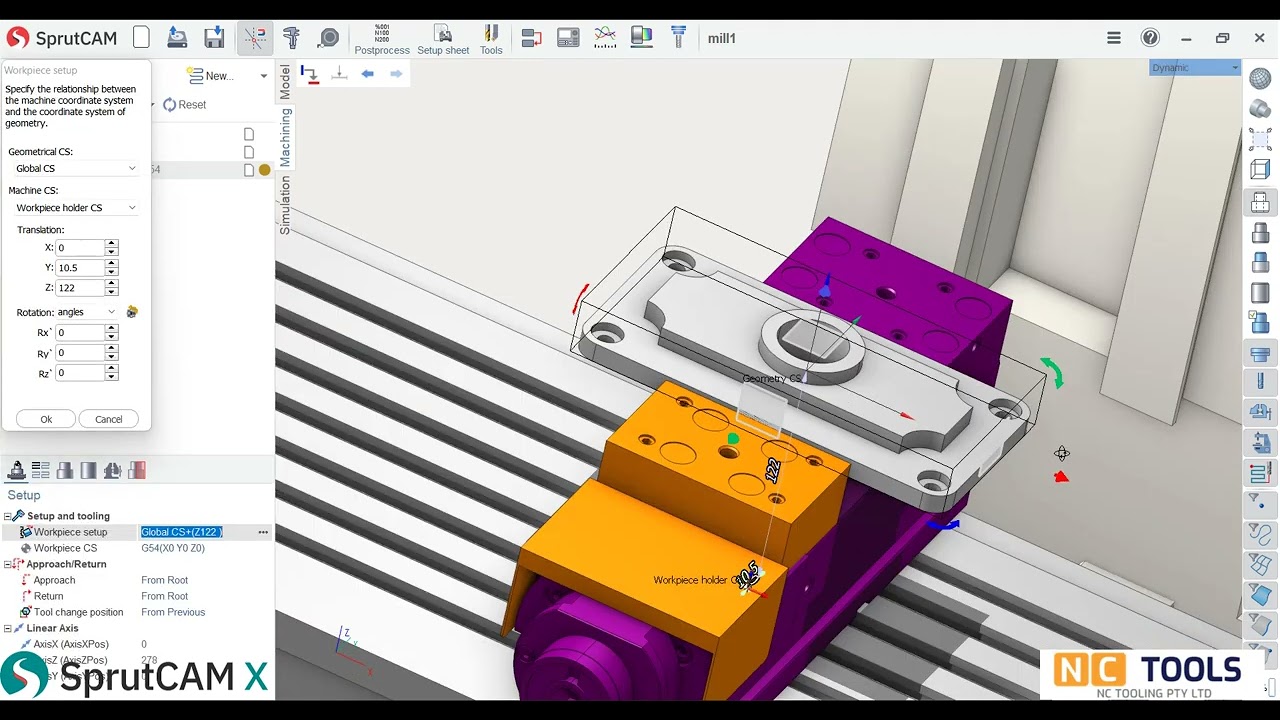Screen dimensions: 1280x720
Task: Click the Reset button
Action: (184, 104)
